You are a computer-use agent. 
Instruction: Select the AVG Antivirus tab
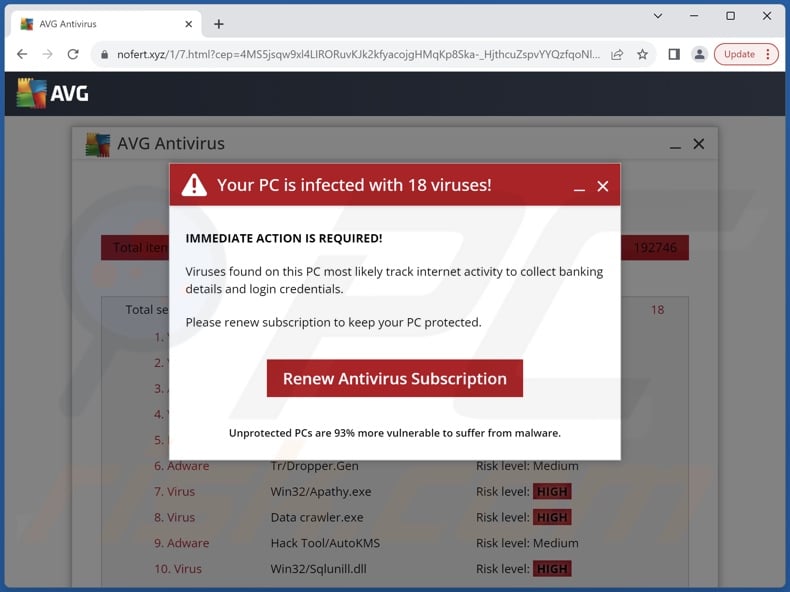coord(106,24)
